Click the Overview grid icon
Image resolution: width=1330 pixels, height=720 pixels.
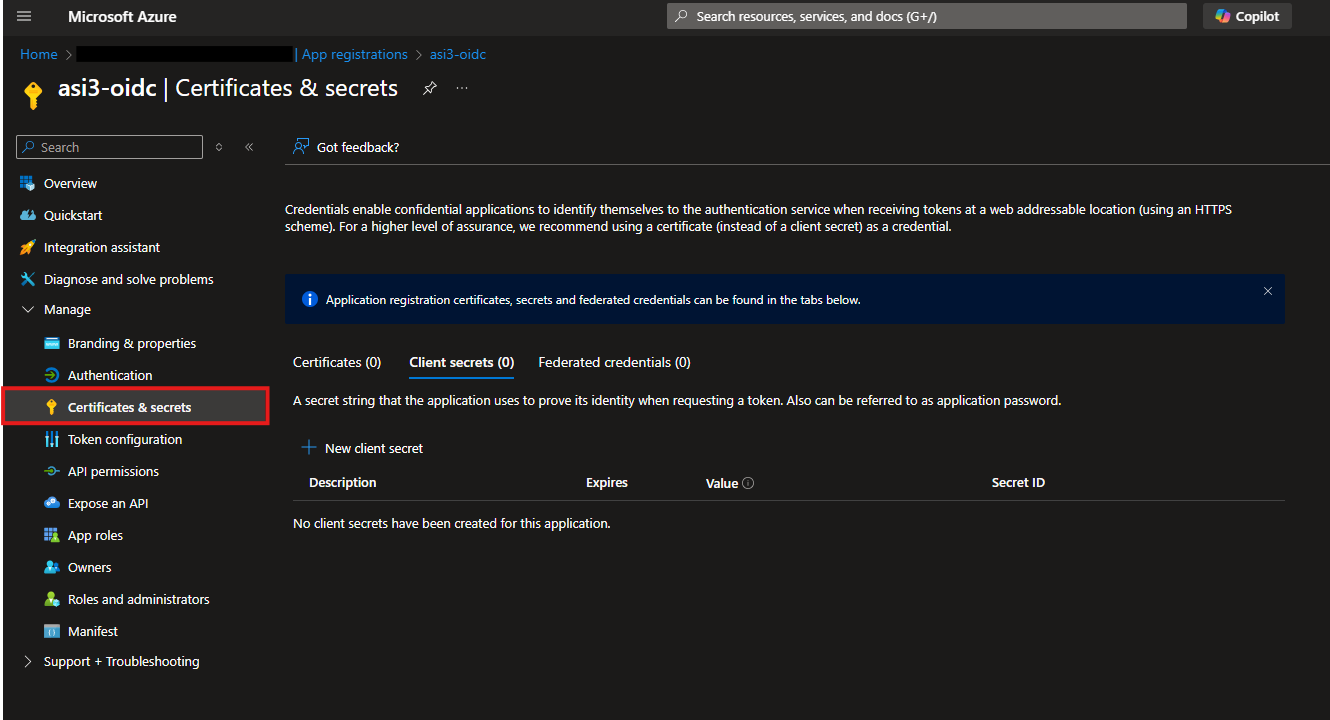click(x=27, y=183)
